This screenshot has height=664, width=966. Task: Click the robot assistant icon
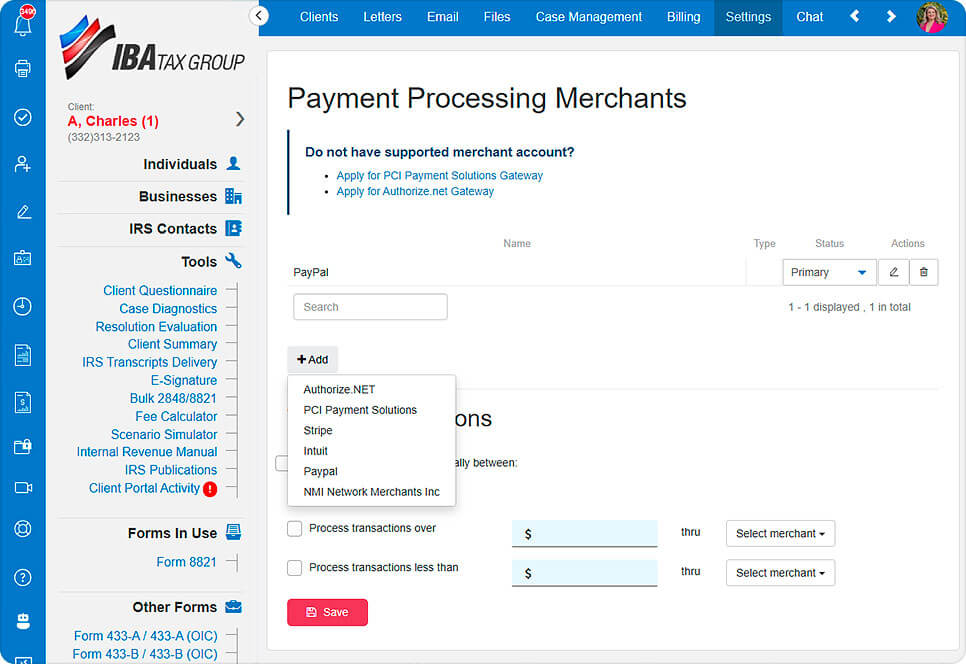pyautogui.click(x=23, y=621)
